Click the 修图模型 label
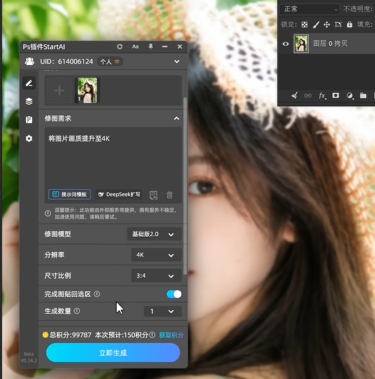Screen dimensions: 375x379 pos(58,234)
